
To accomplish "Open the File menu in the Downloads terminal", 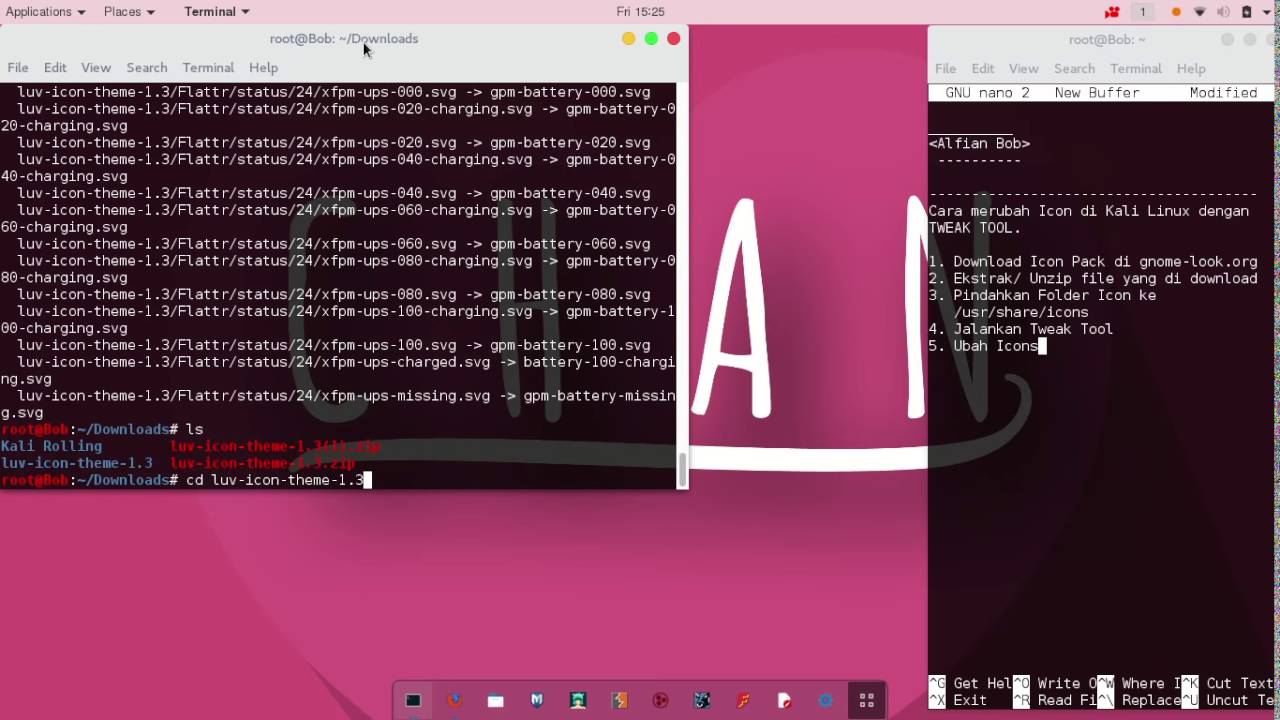I will [x=17, y=67].
